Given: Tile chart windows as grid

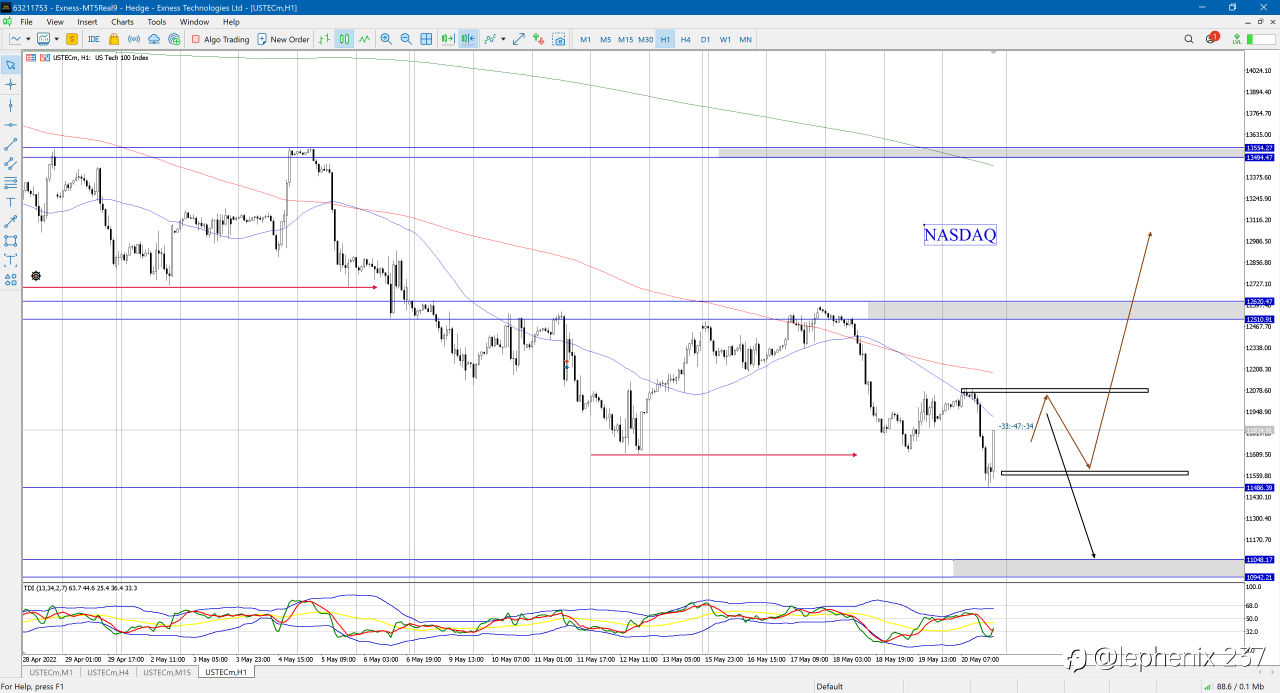Looking at the screenshot, I should (426, 39).
